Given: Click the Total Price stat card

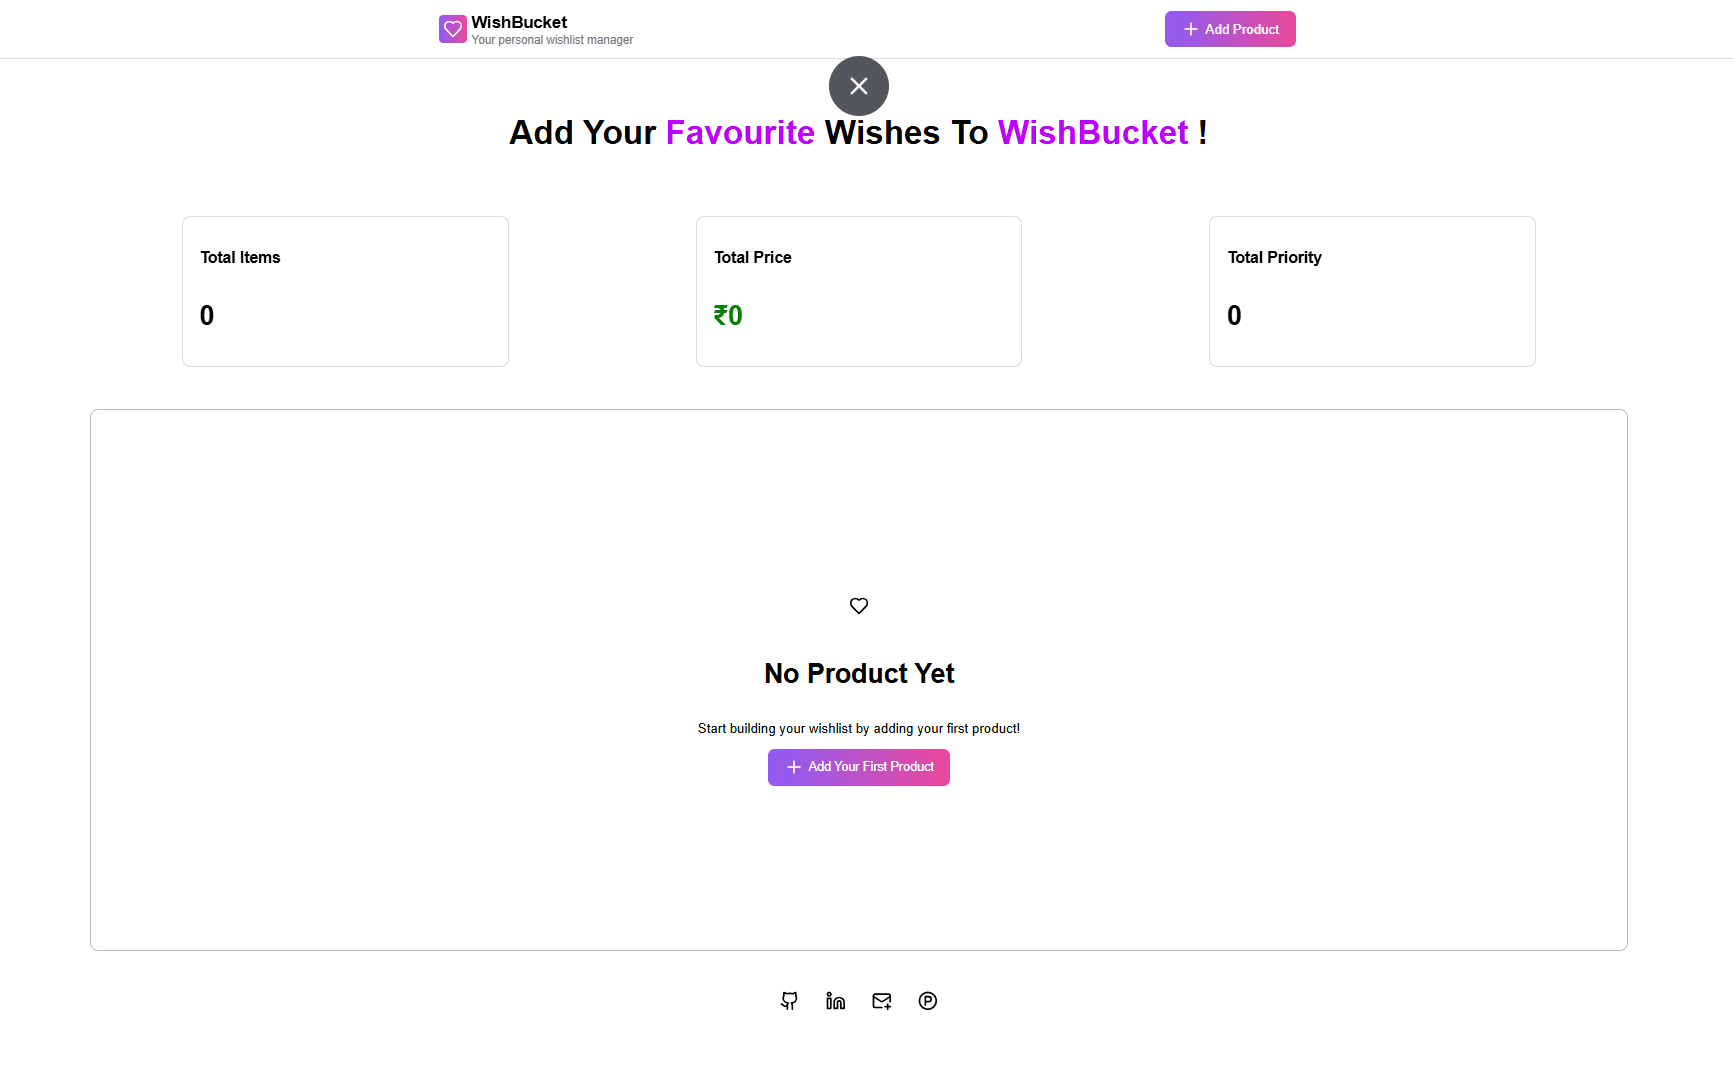Looking at the screenshot, I should coord(858,291).
